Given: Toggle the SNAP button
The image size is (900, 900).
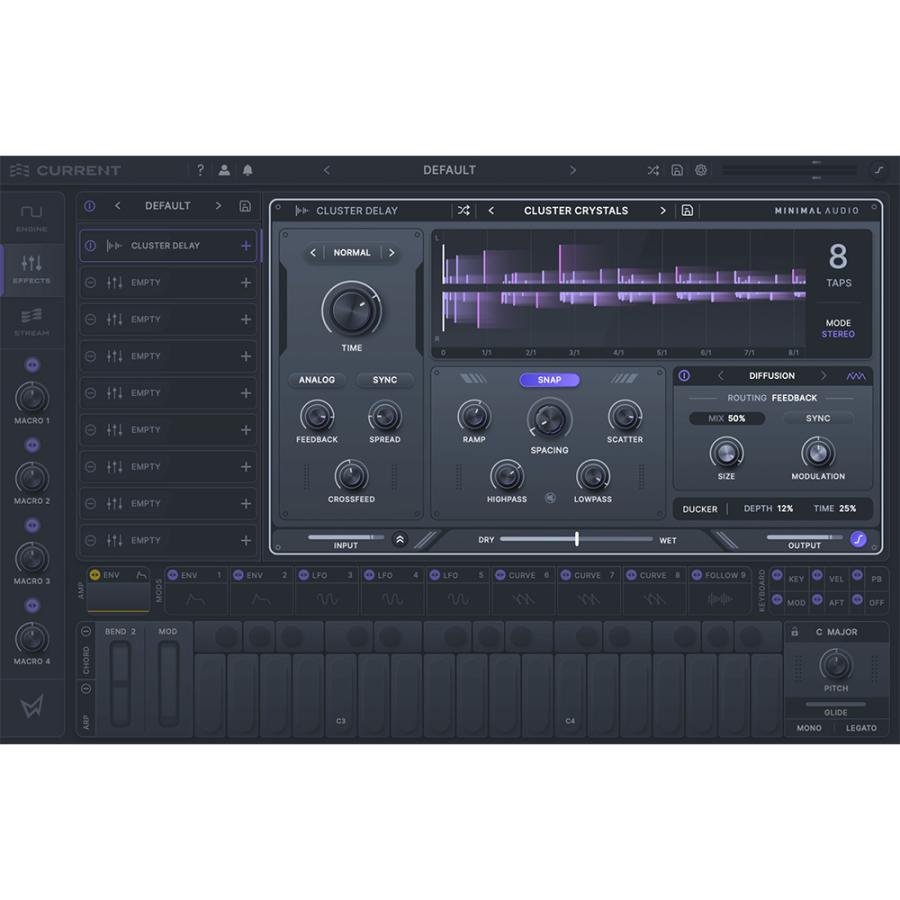Looking at the screenshot, I should click(549, 380).
